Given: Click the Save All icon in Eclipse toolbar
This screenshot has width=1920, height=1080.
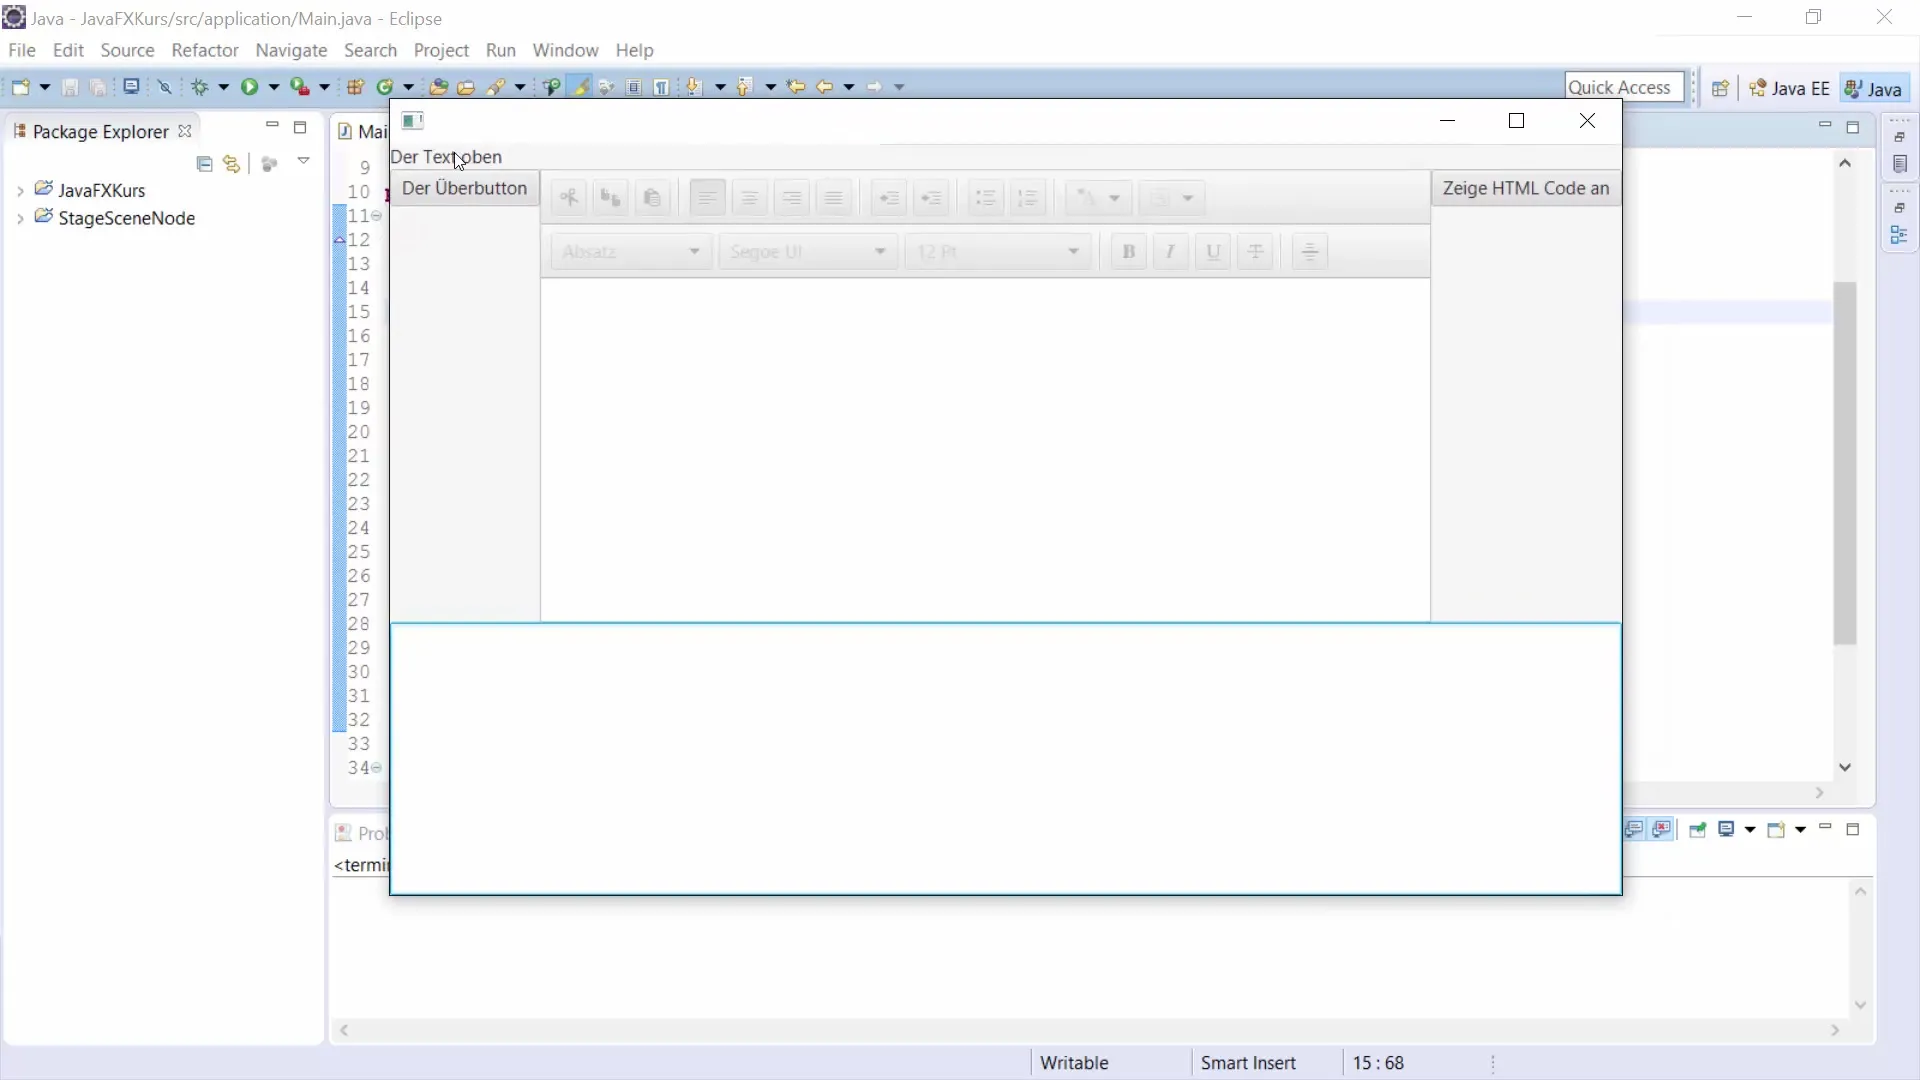Looking at the screenshot, I should tap(98, 87).
